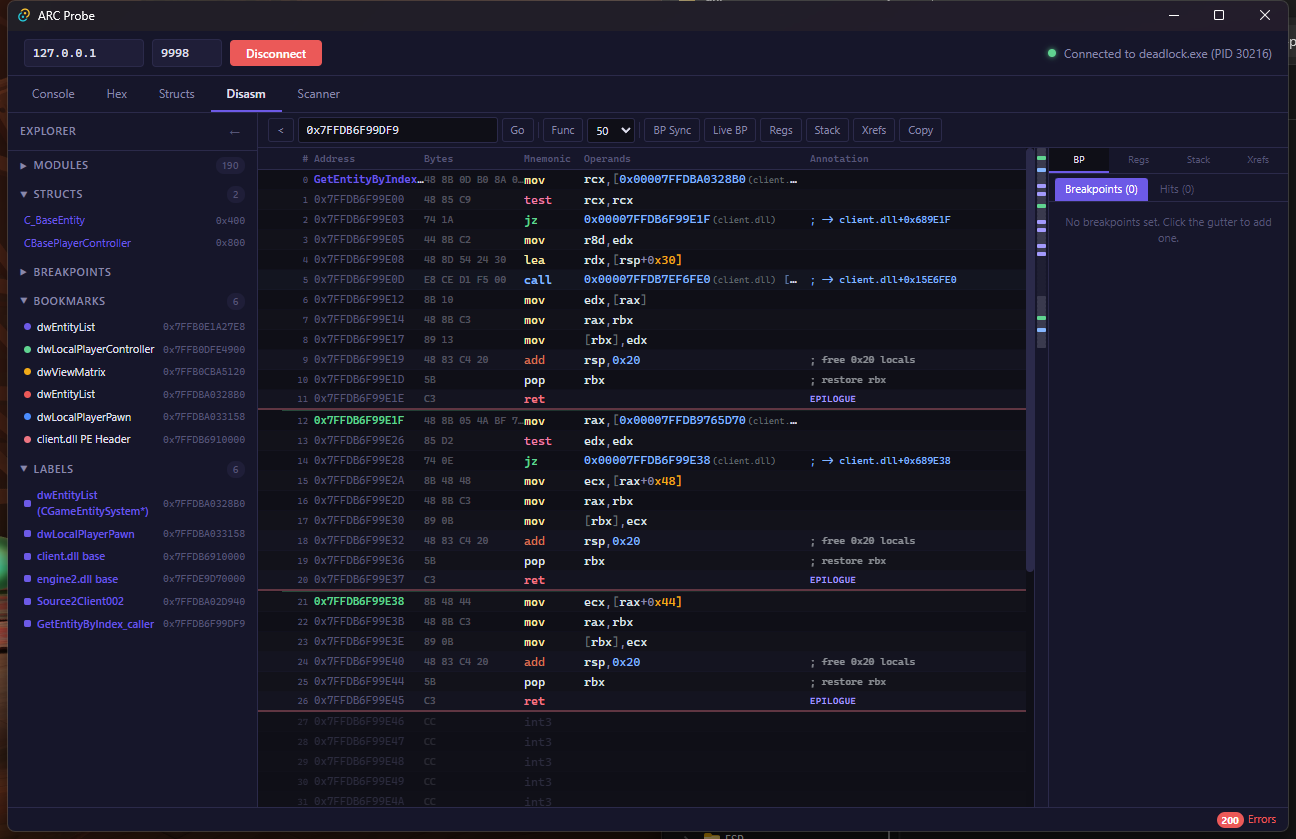Open the CBasePlayerController struct
This screenshot has height=839, width=1296.
tap(77, 243)
